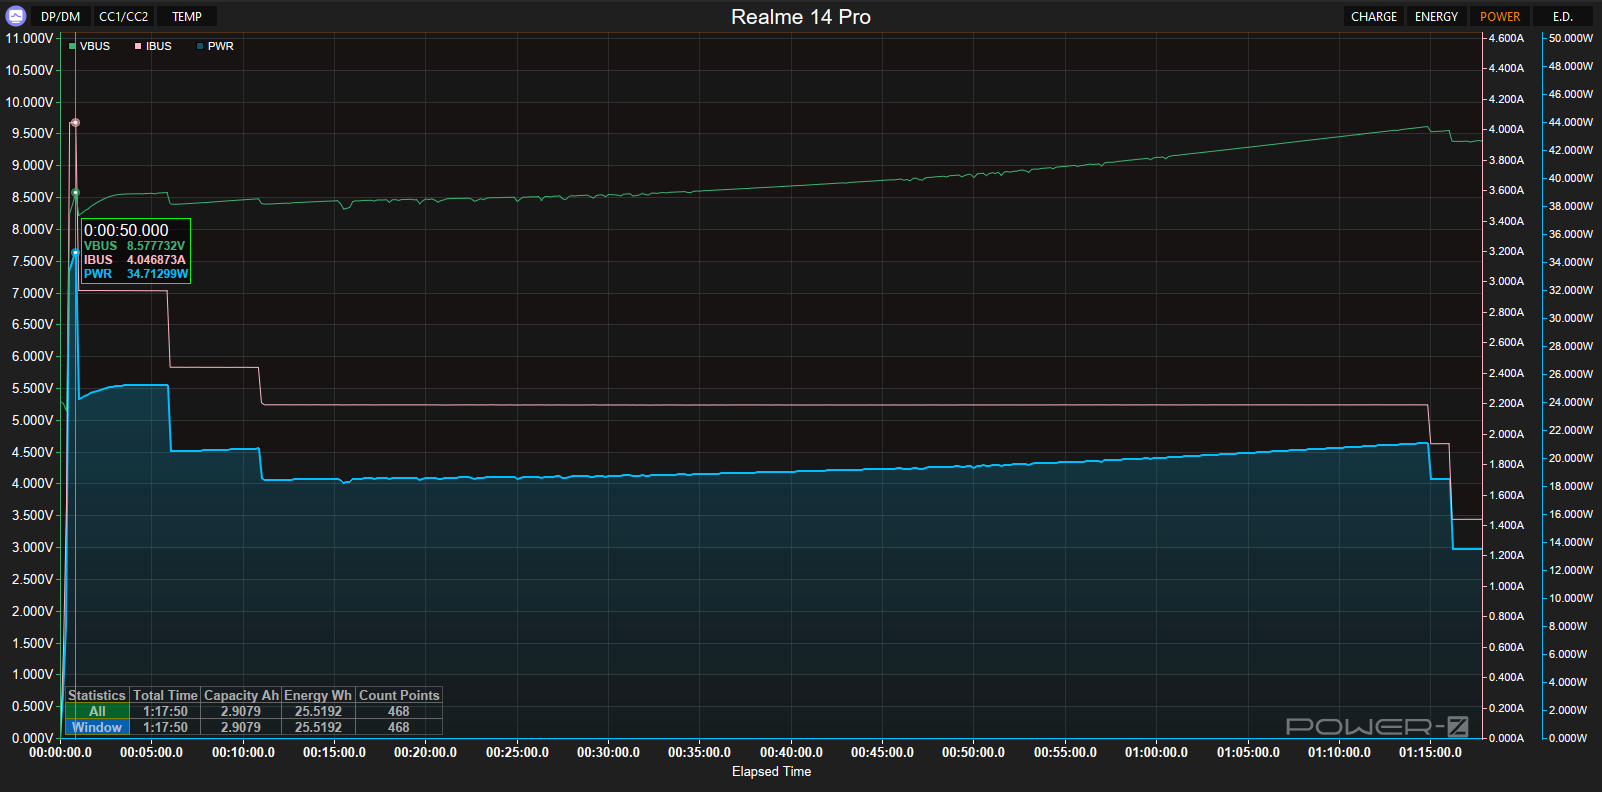Image resolution: width=1602 pixels, height=792 pixels.
Task: Toggle the VBUS series legend label
Action: pos(95,47)
